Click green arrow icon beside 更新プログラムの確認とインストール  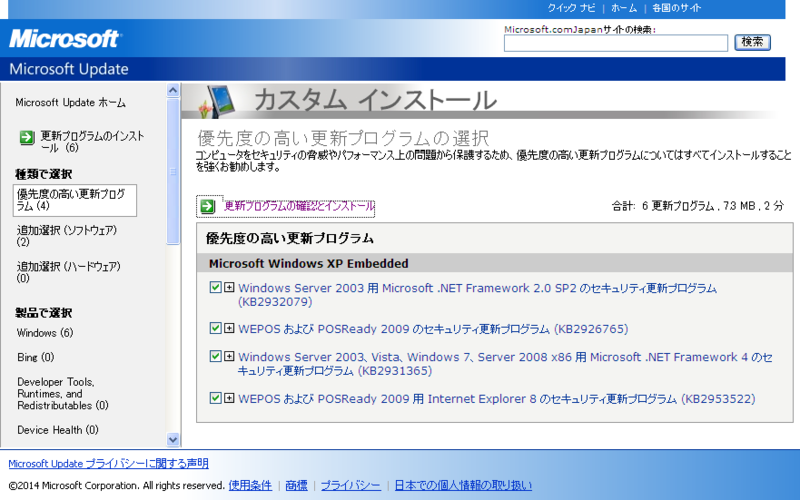207,206
